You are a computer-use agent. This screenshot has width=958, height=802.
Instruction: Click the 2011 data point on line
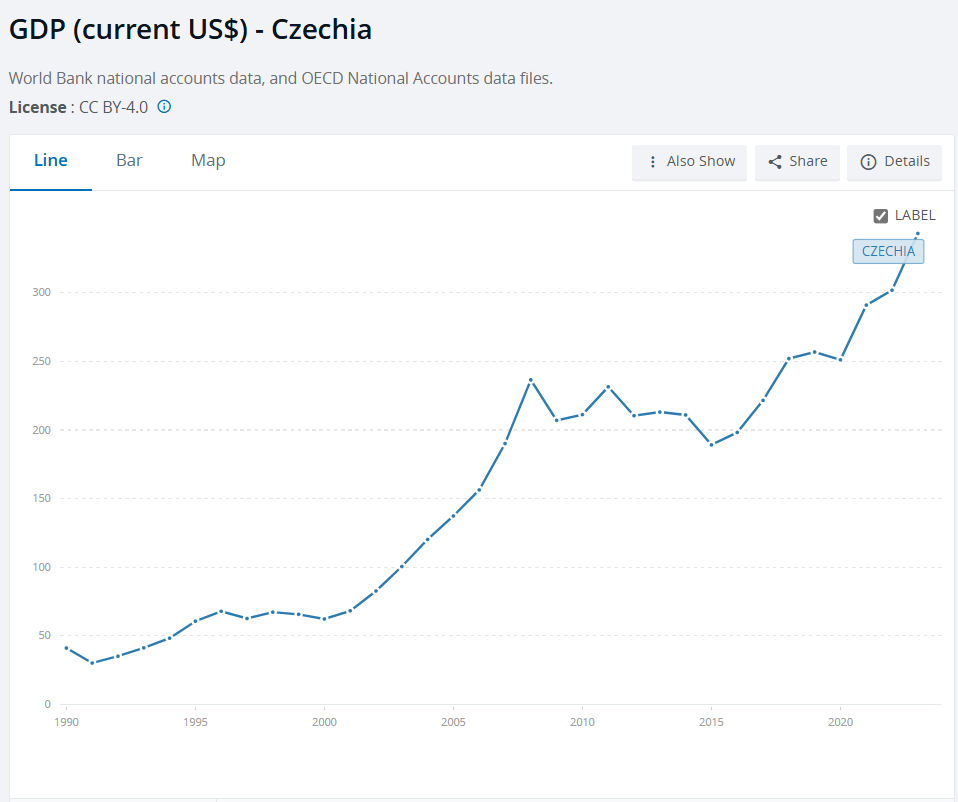tap(608, 387)
